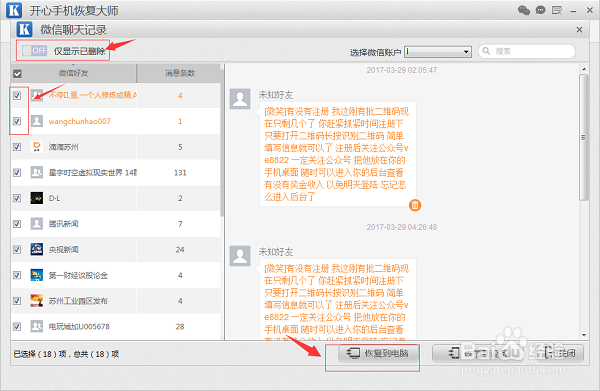Uncheck the 苏州工业园区发布 checkbox
Image resolution: width=600 pixels, height=391 pixels.
click(x=17, y=301)
